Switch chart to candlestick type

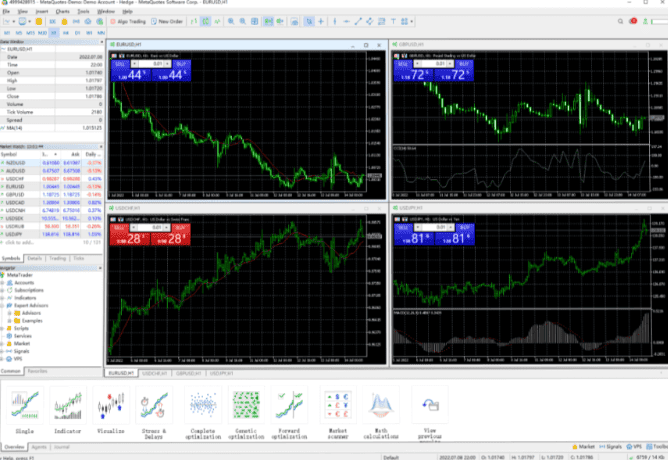(x=205, y=21)
